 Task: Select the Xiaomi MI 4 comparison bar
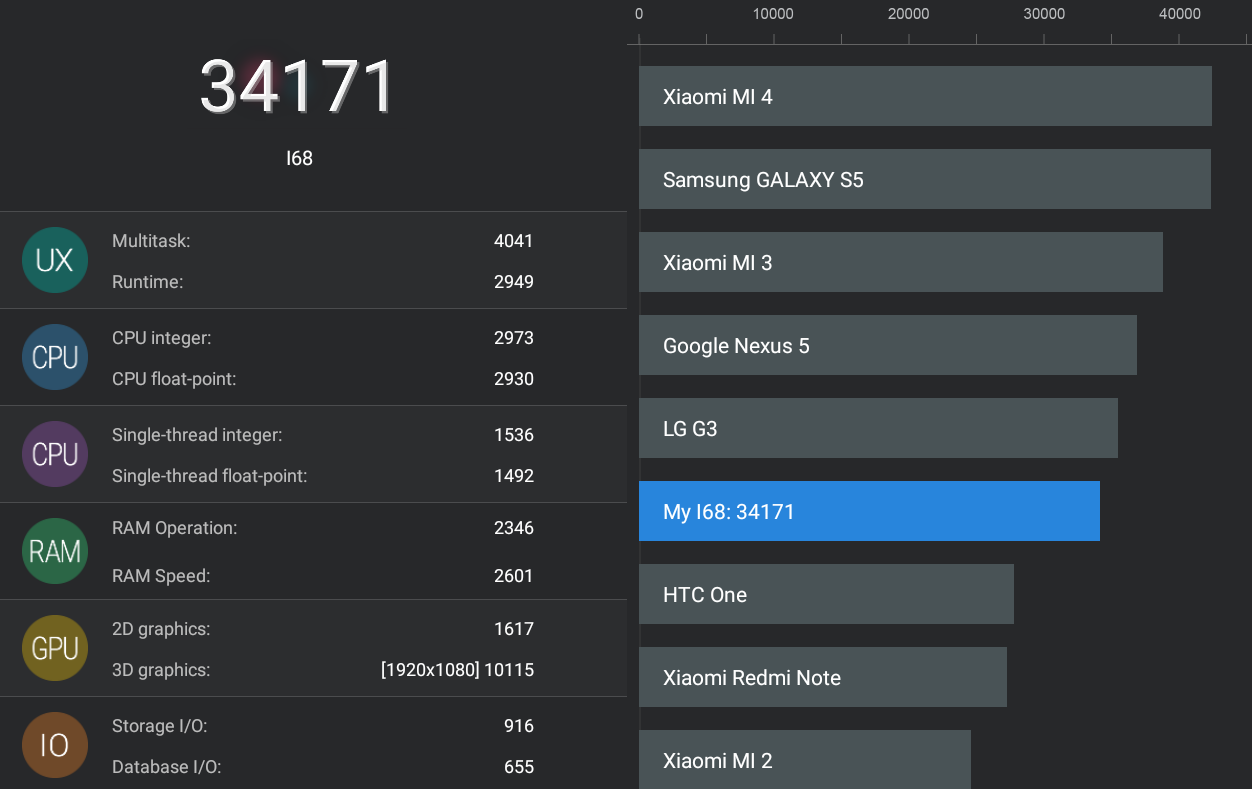coord(925,96)
